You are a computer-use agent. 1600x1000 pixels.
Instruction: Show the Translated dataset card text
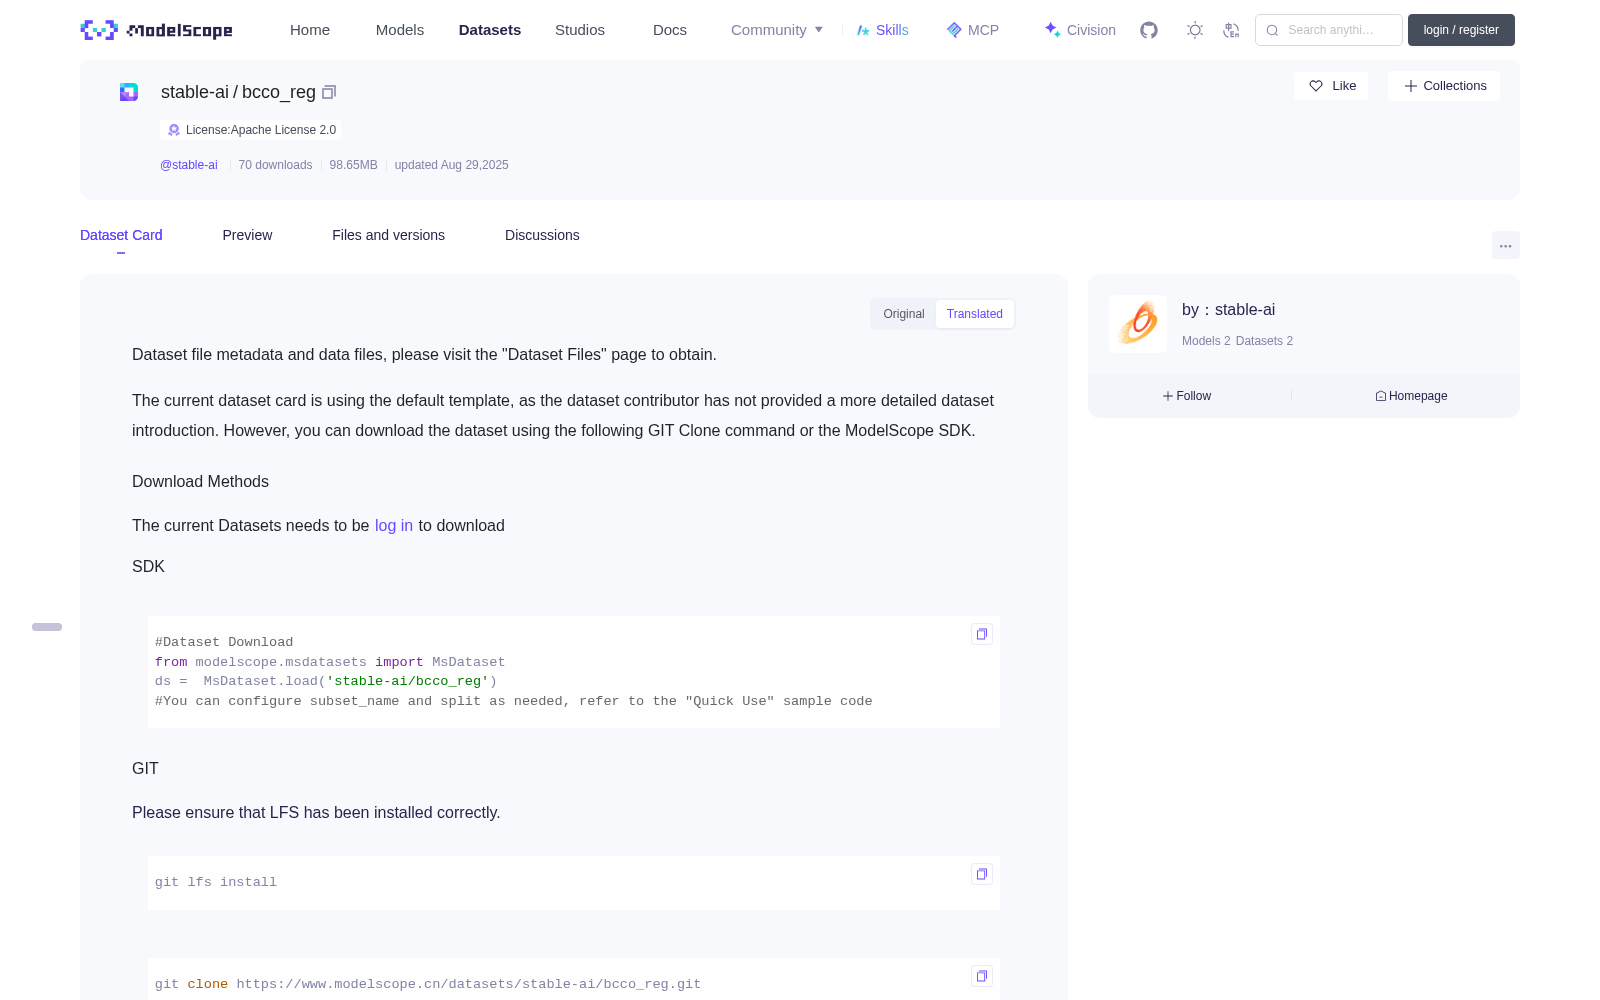(975, 314)
